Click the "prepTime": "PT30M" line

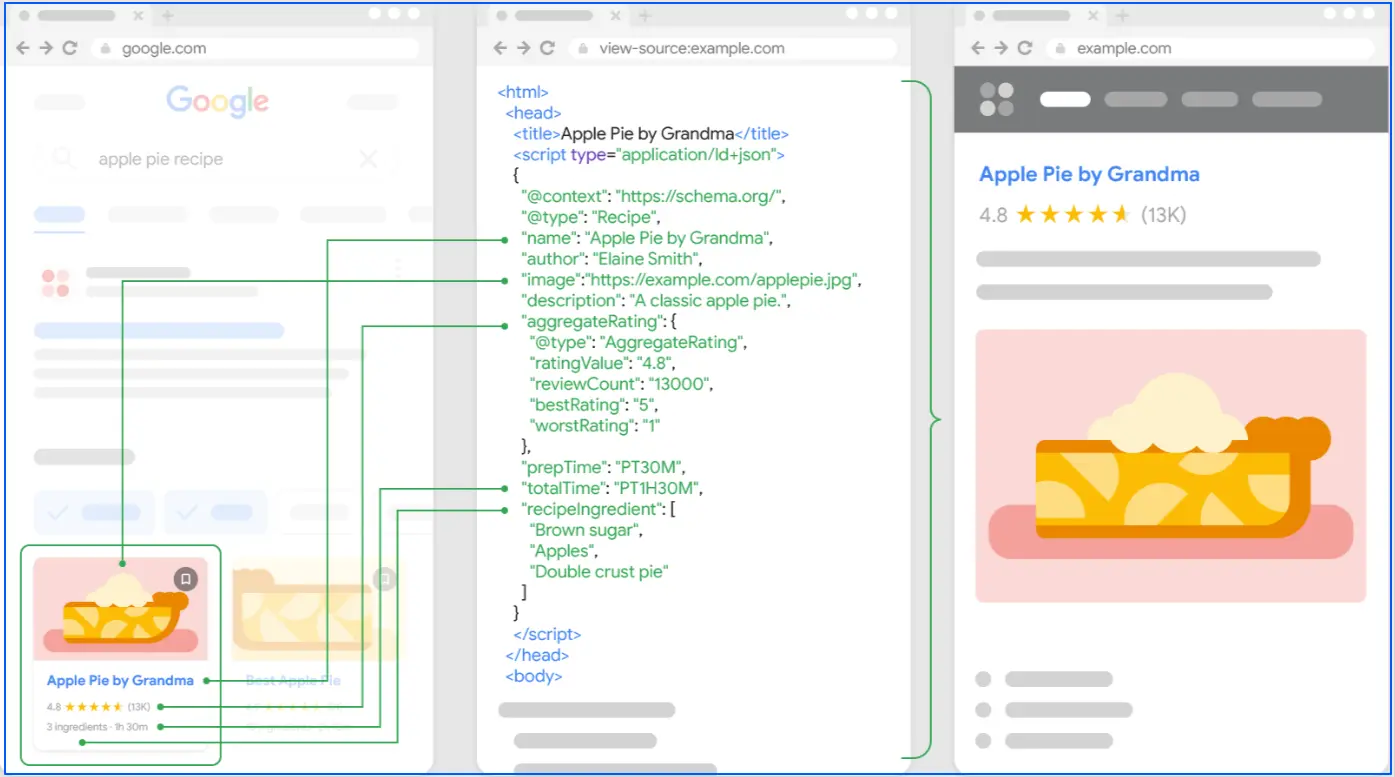coord(603,467)
